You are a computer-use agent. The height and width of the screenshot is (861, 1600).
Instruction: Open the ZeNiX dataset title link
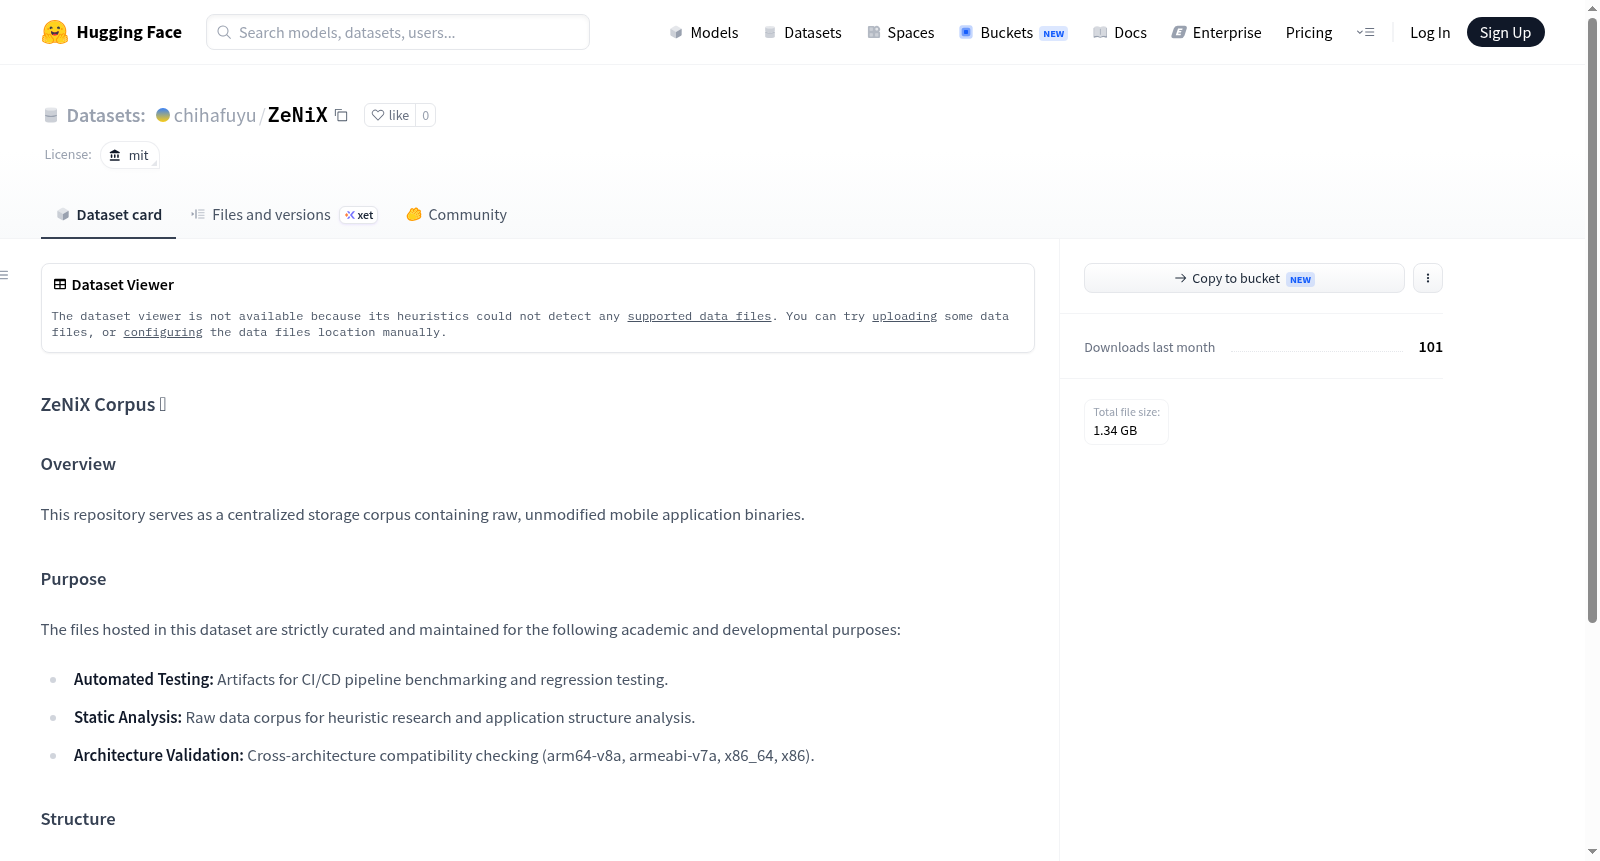coord(298,115)
